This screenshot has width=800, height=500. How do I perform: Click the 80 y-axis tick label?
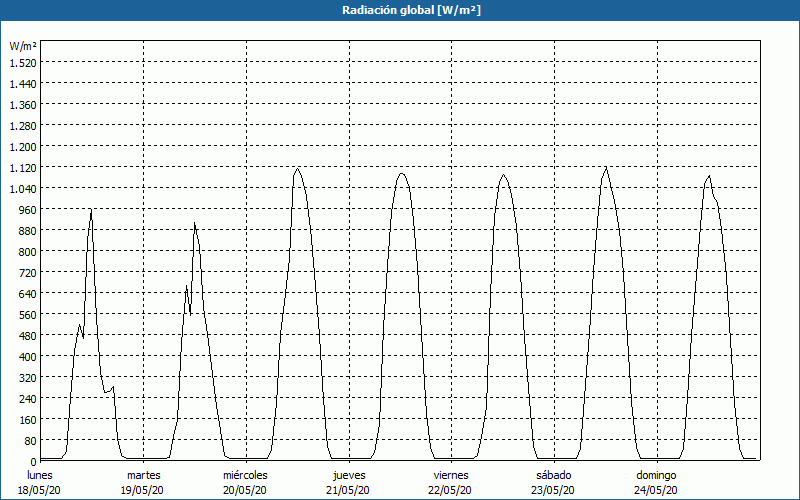(30, 440)
